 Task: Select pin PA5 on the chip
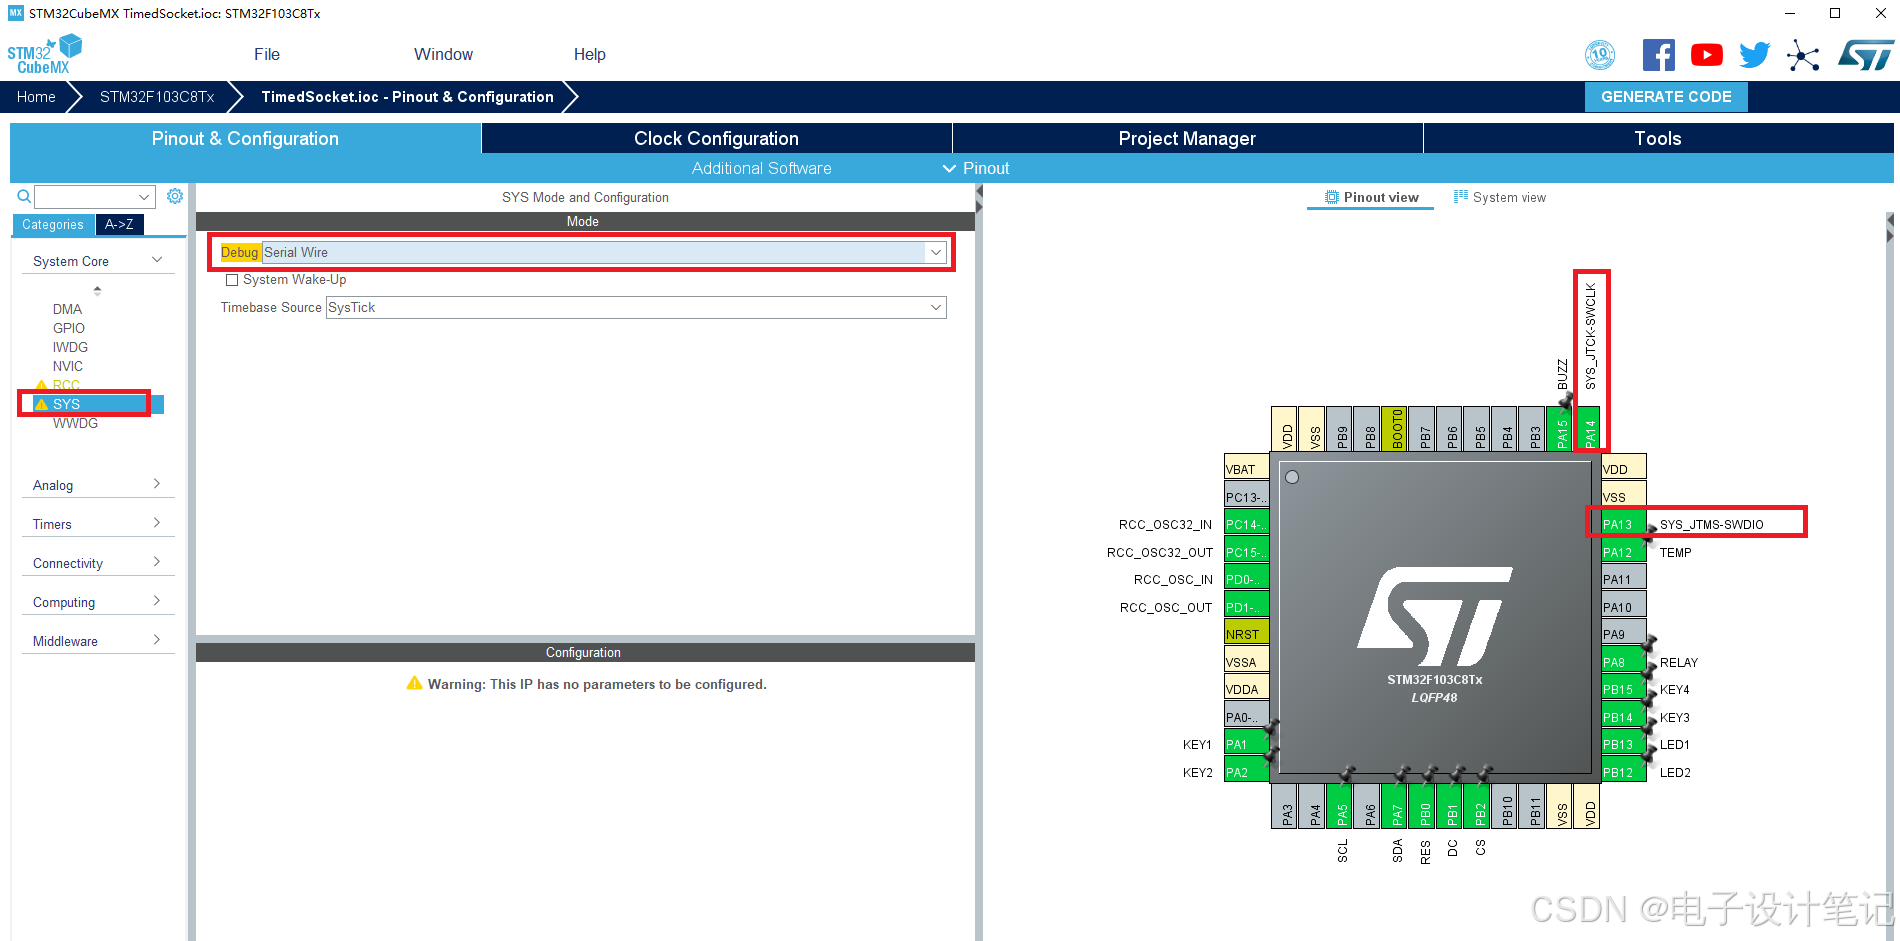tap(1342, 806)
